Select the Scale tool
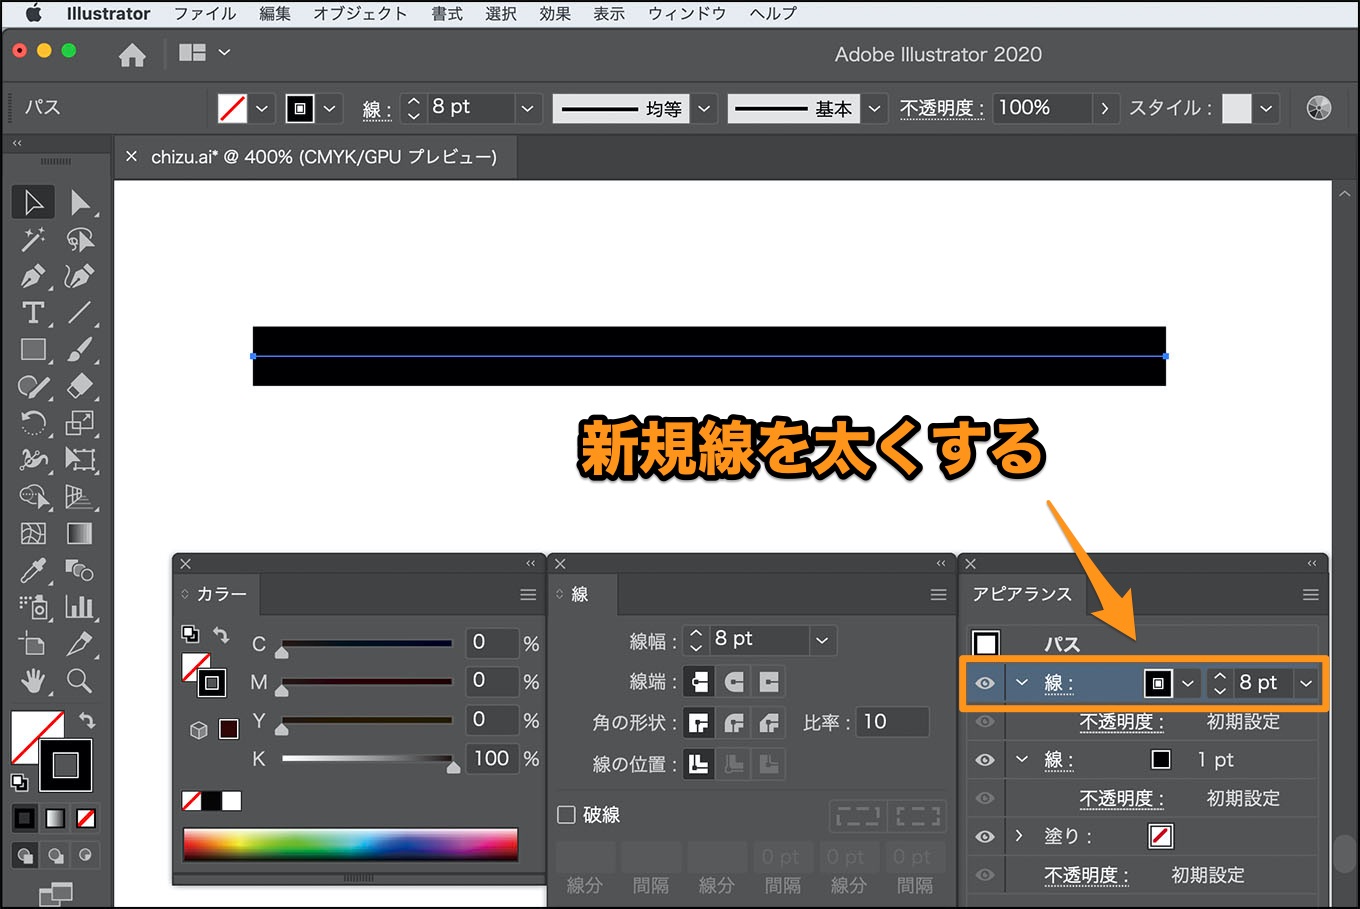The width and height of the screenshot is (1360, 909). coord(80,423)
